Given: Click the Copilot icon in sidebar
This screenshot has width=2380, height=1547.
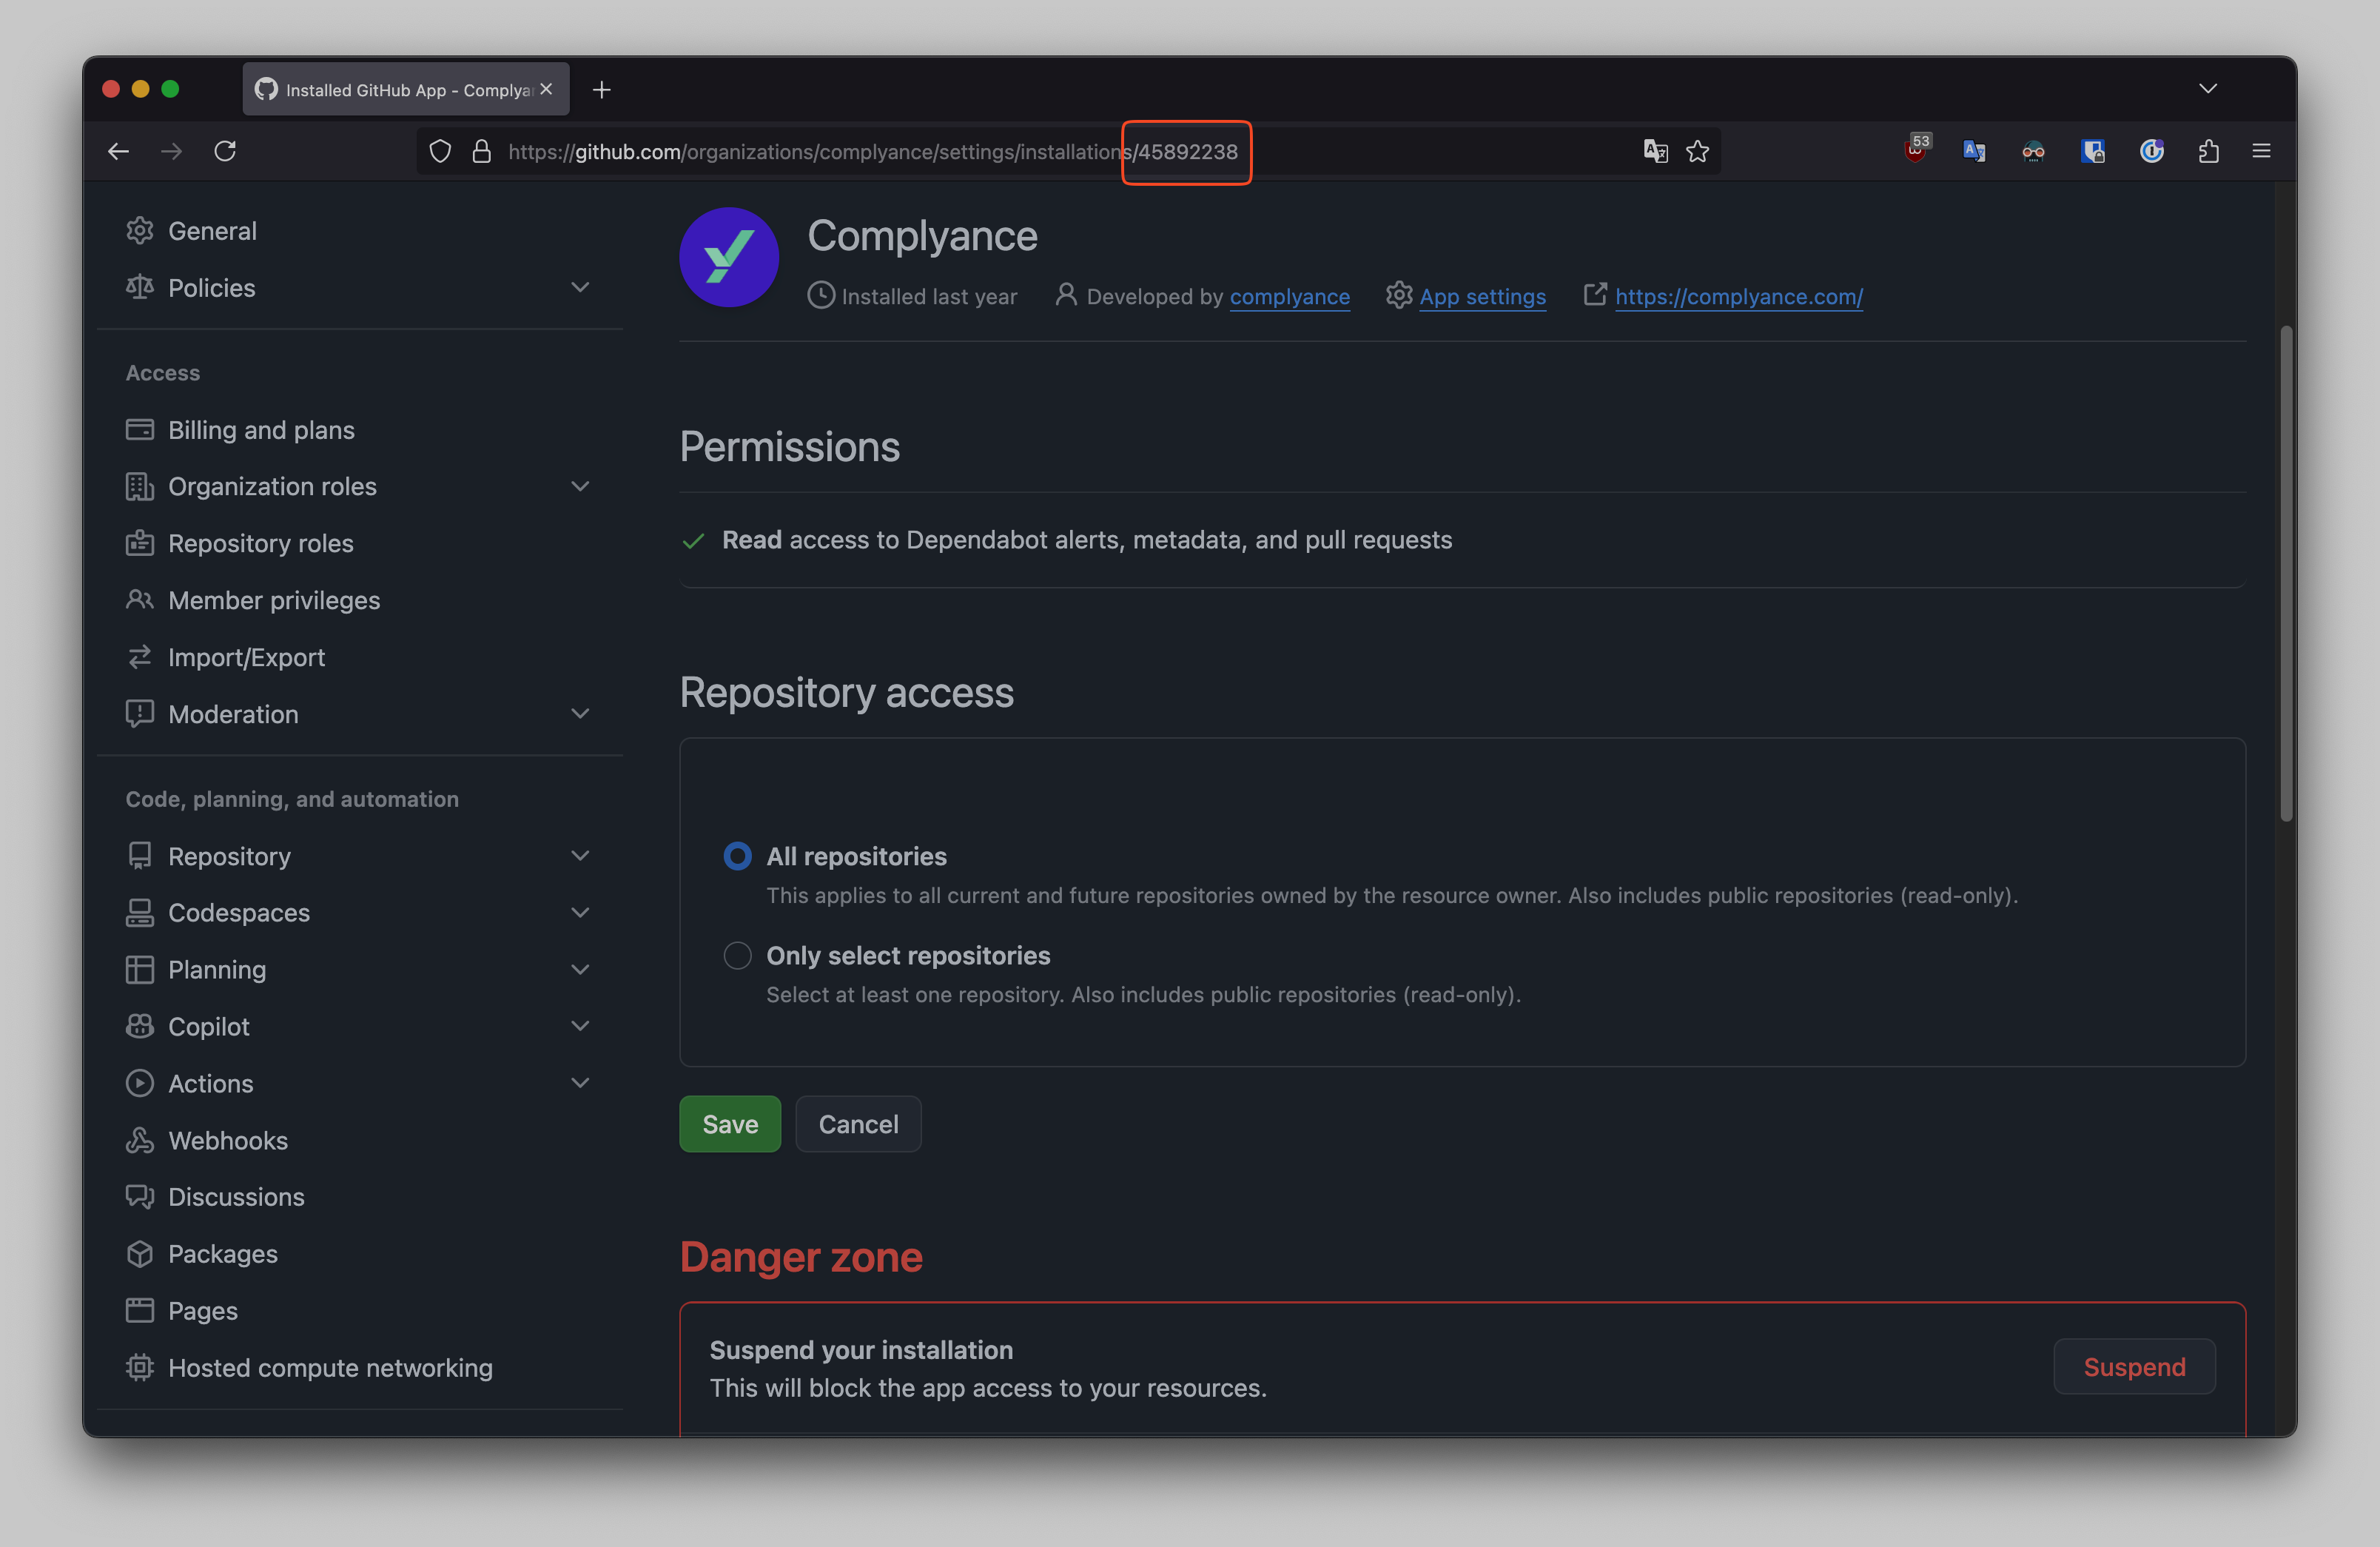Looking at the screenshot, I should click(x=140, y=1026).
